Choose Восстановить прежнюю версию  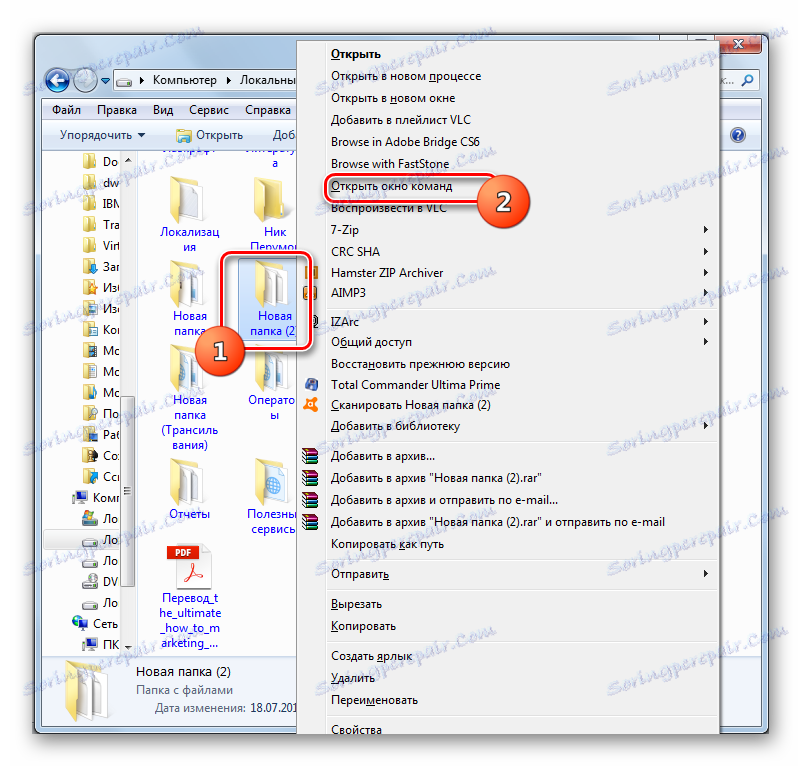420,364
